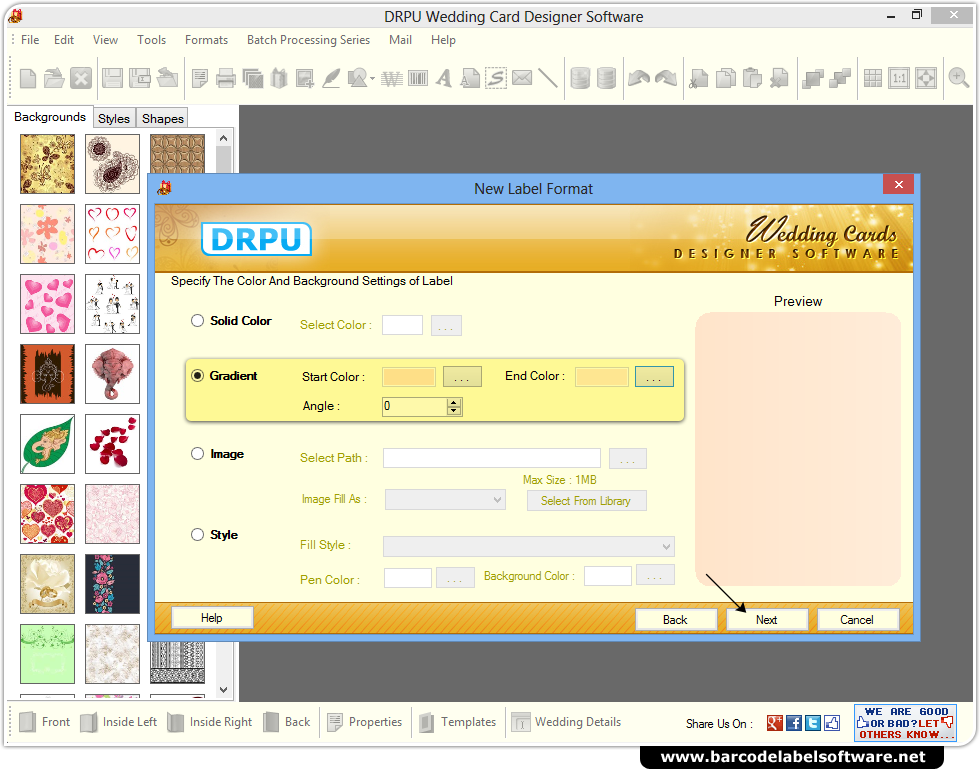Click the Select Path input field
Image resolution: width=980 pixels, height=769 pixels.
point(492,458)
